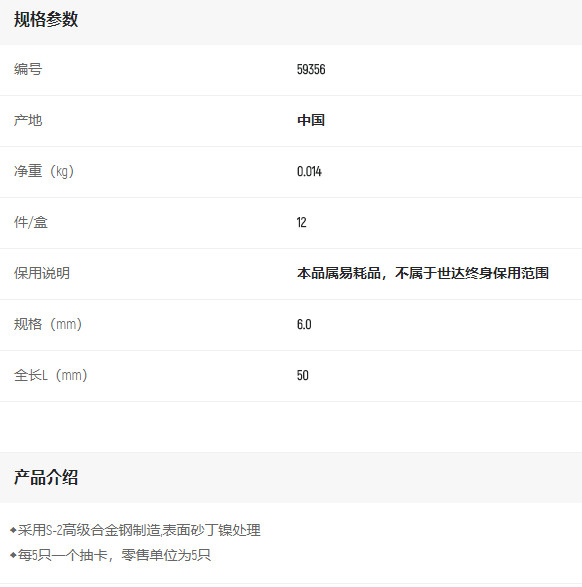
Task: Select the 保用说明 label
Action: click(x=42, y=273)
